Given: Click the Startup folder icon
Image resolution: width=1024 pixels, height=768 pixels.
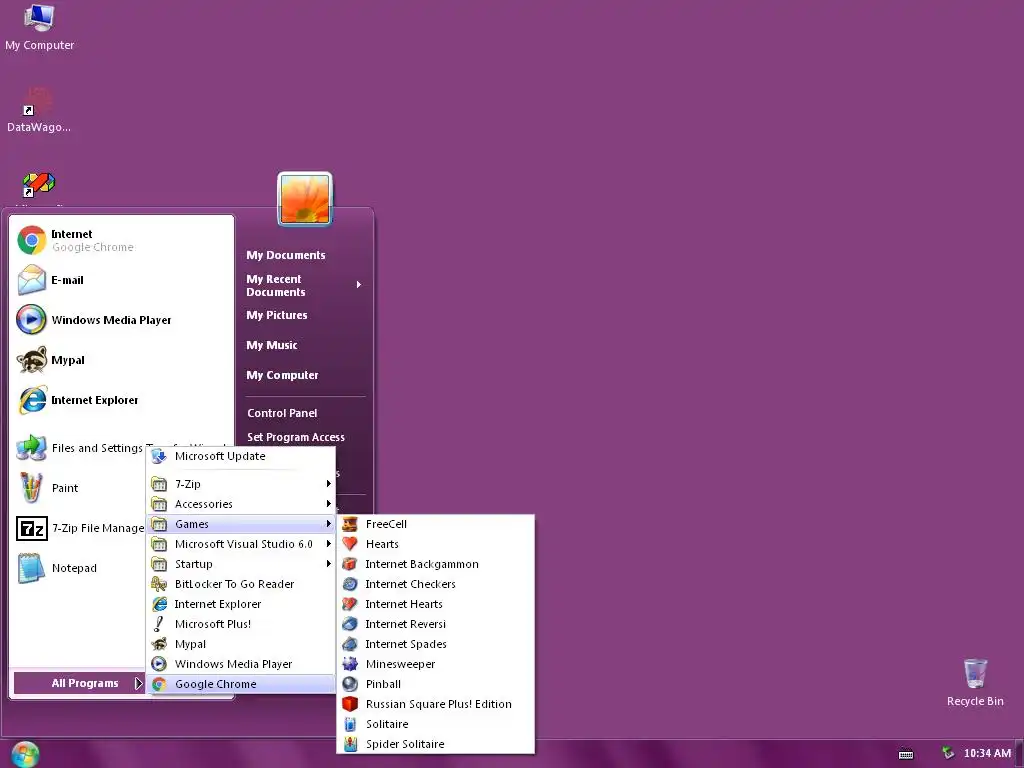Looking at the screenshot, I should coord(159,564).
